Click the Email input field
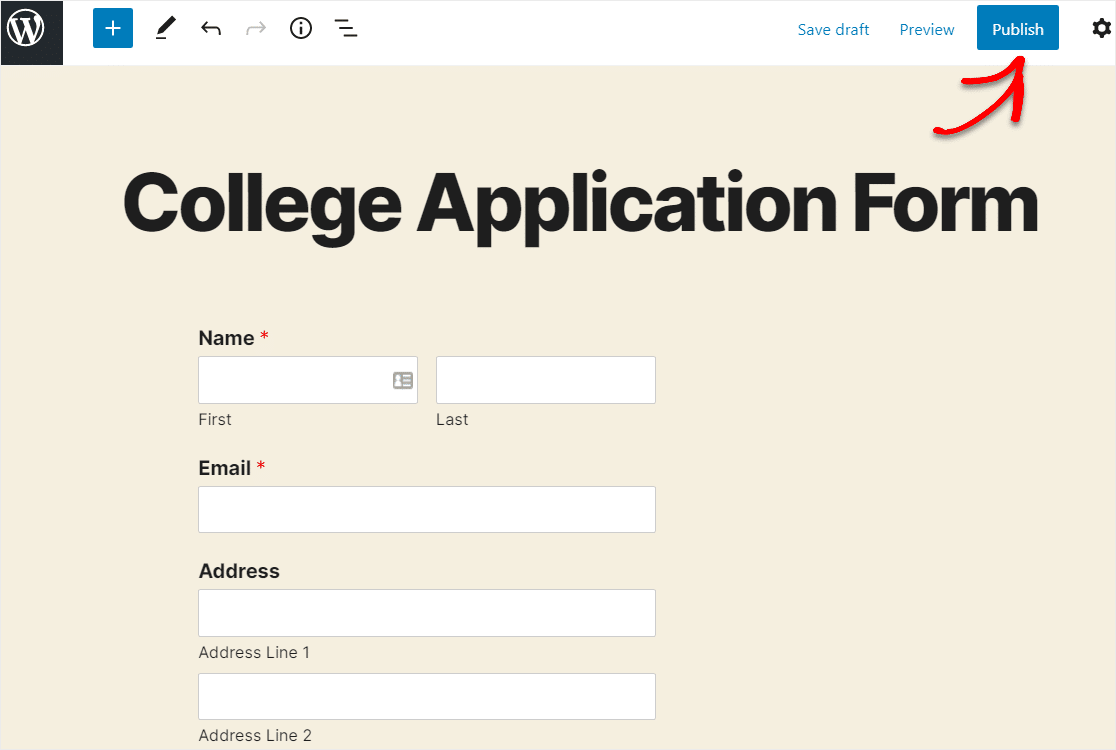Screen dimensions: 1116x750 427,509
